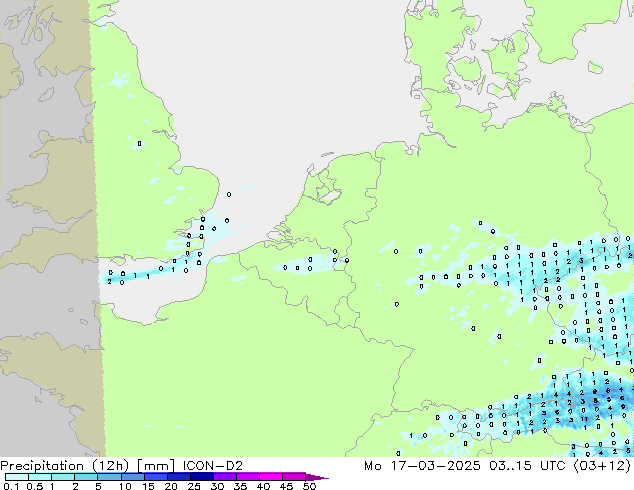The height and width of the screenshot is (490, 634).
Task: Click the legend label "0.1"
Action: tap(12, 486)
